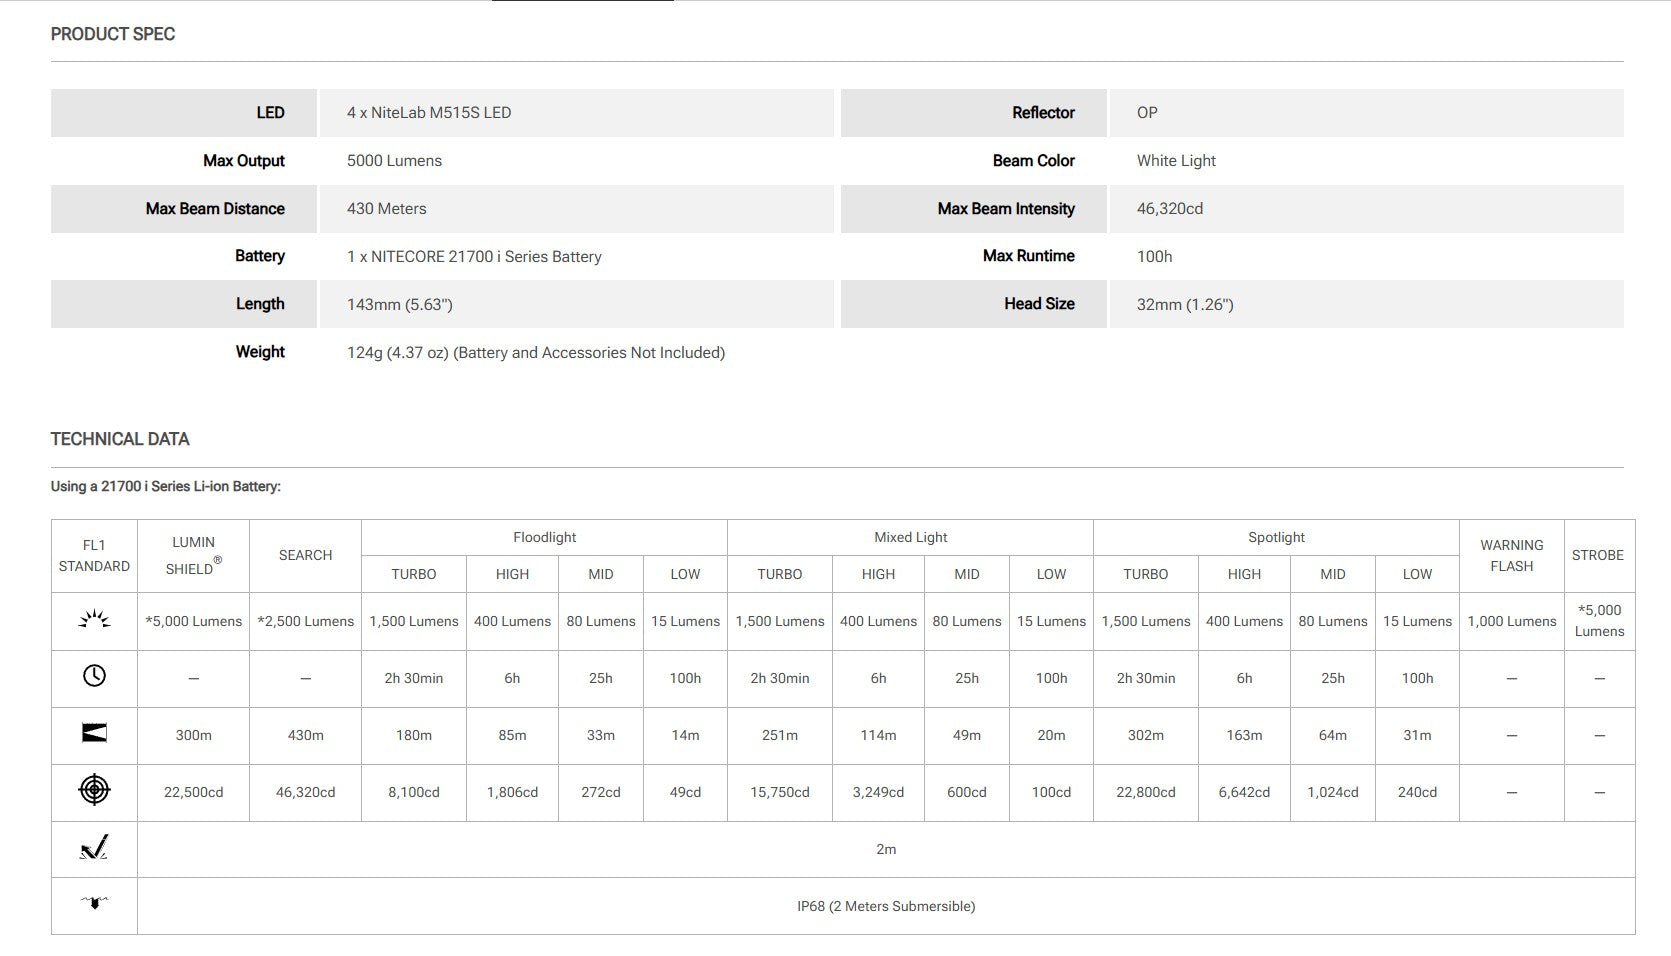This screenshot has height=956, width=1671.
Task: Click the waterproof rating icon
Action: 94,904
